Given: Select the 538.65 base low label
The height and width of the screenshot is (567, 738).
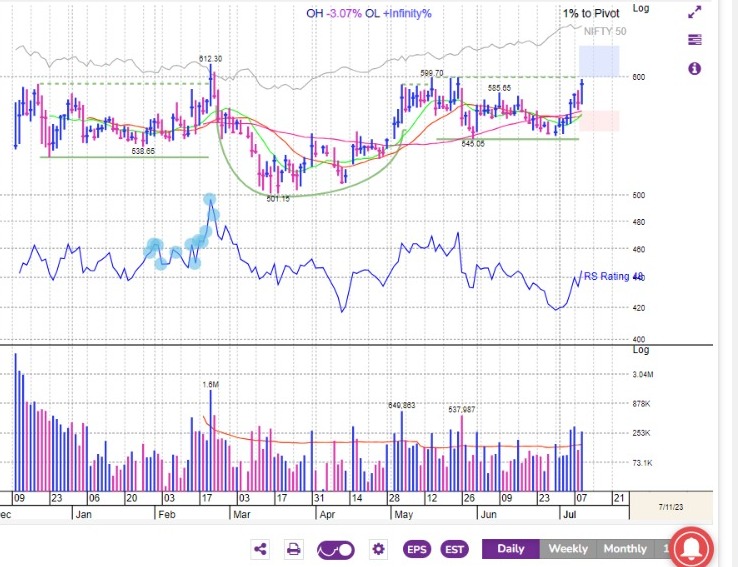Looking at the screenshot, I should pos(143,151).
